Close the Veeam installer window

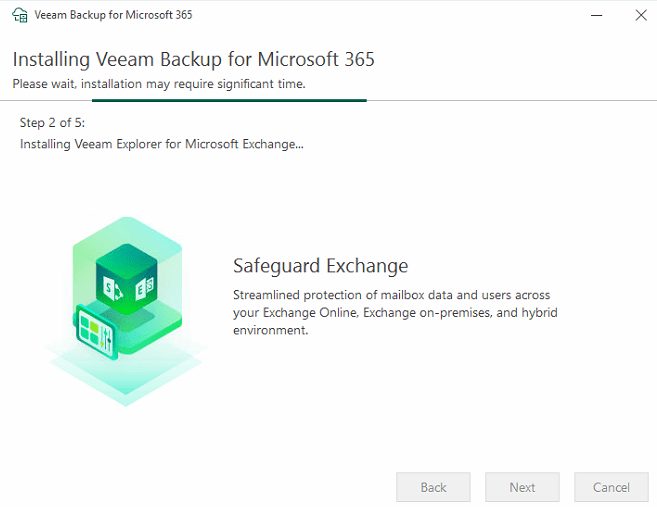coord(641,16)
